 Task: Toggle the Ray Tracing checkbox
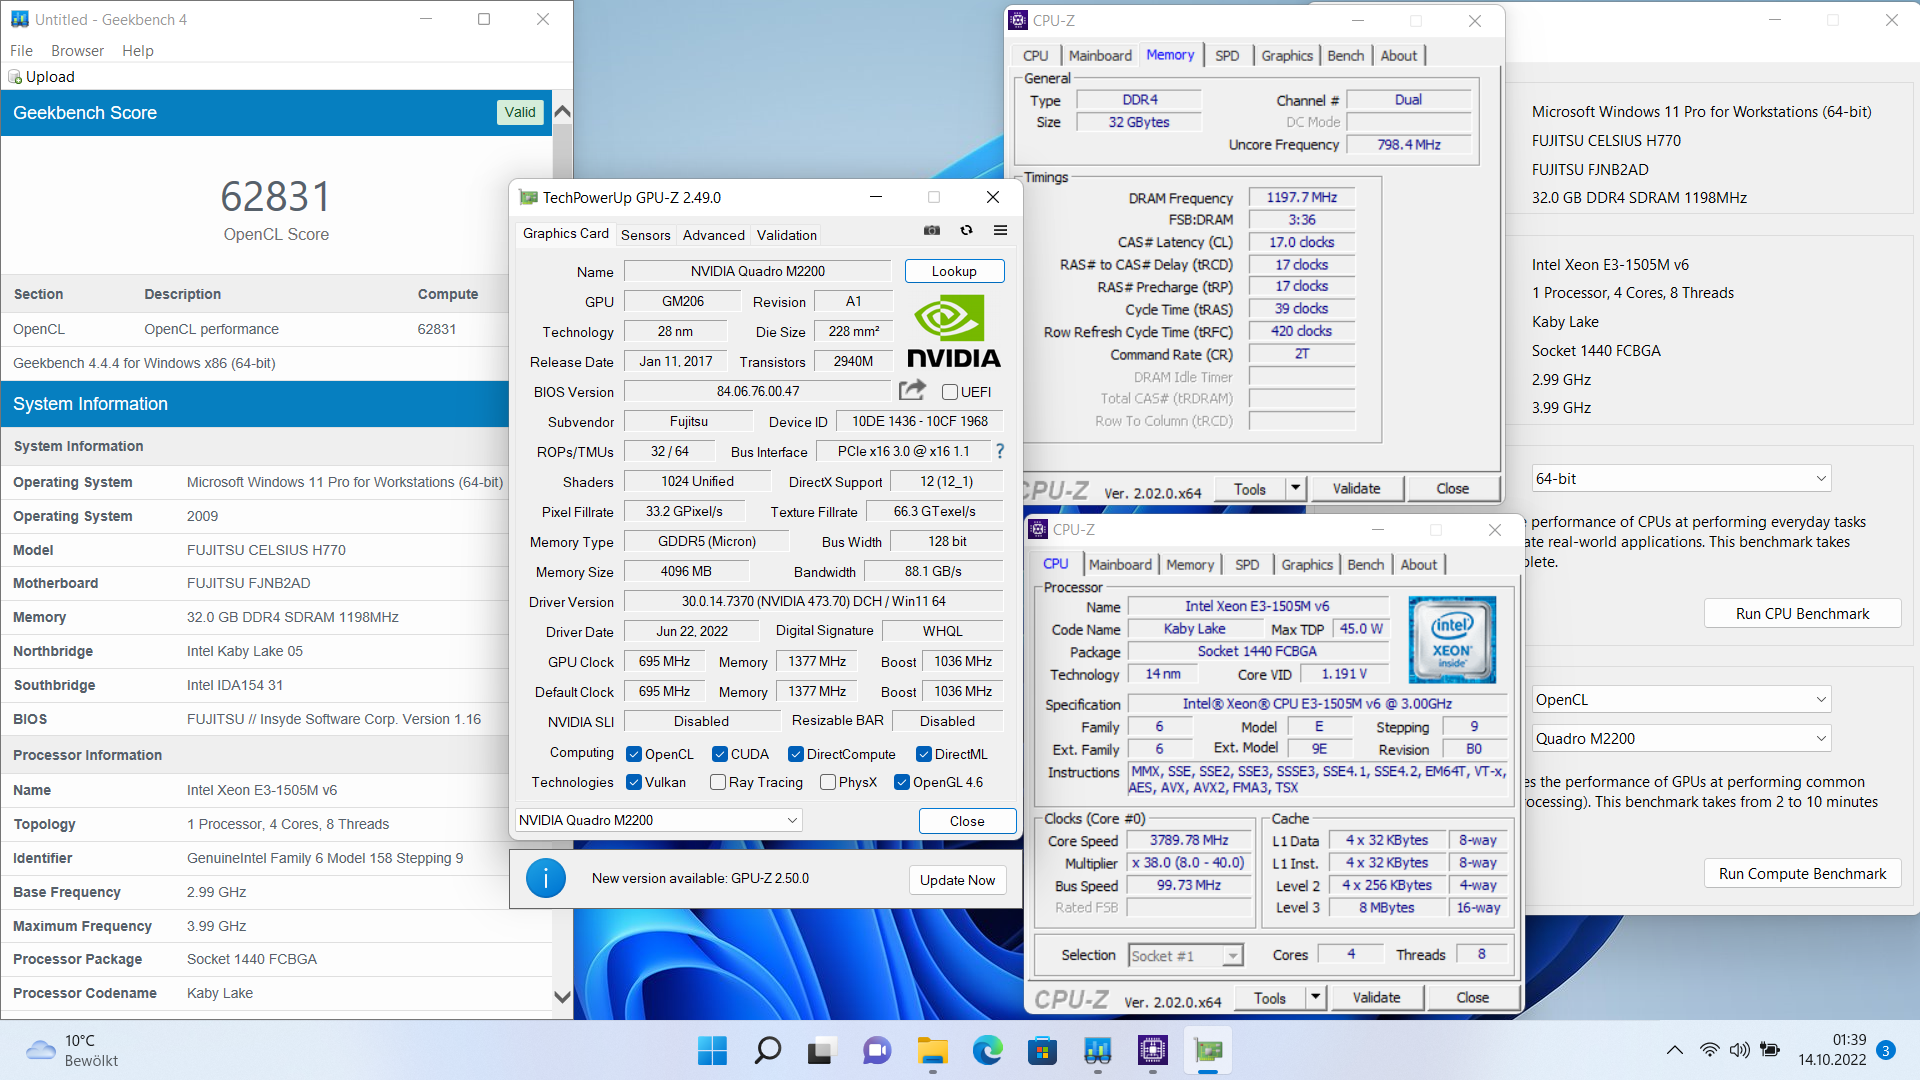point(718,782)
